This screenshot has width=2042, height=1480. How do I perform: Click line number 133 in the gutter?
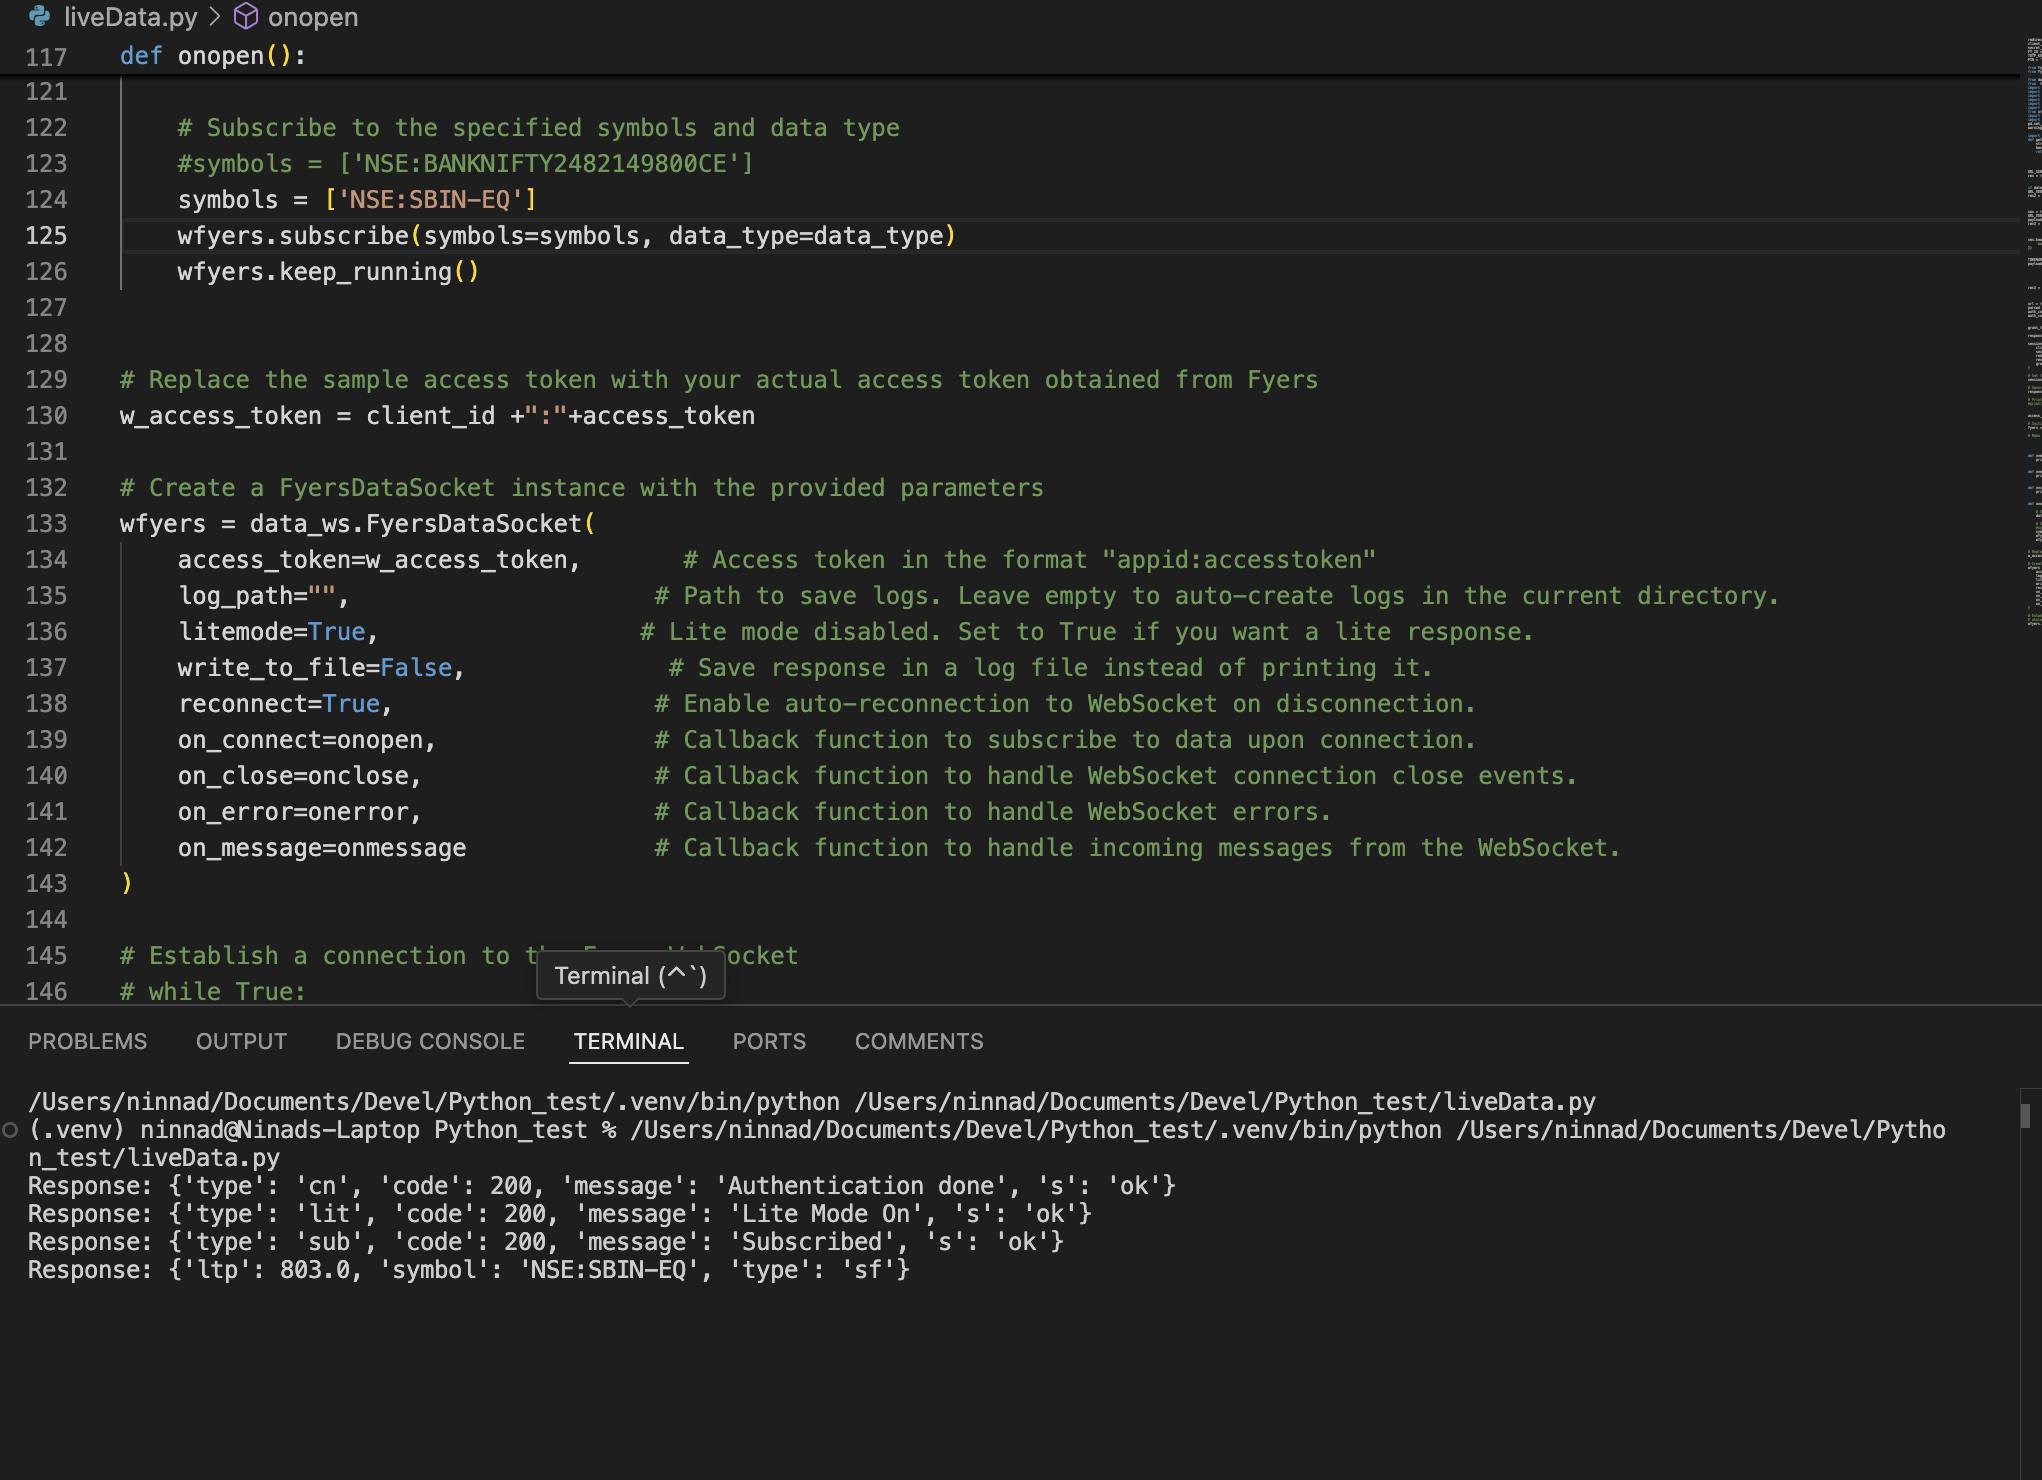[46, 524]
